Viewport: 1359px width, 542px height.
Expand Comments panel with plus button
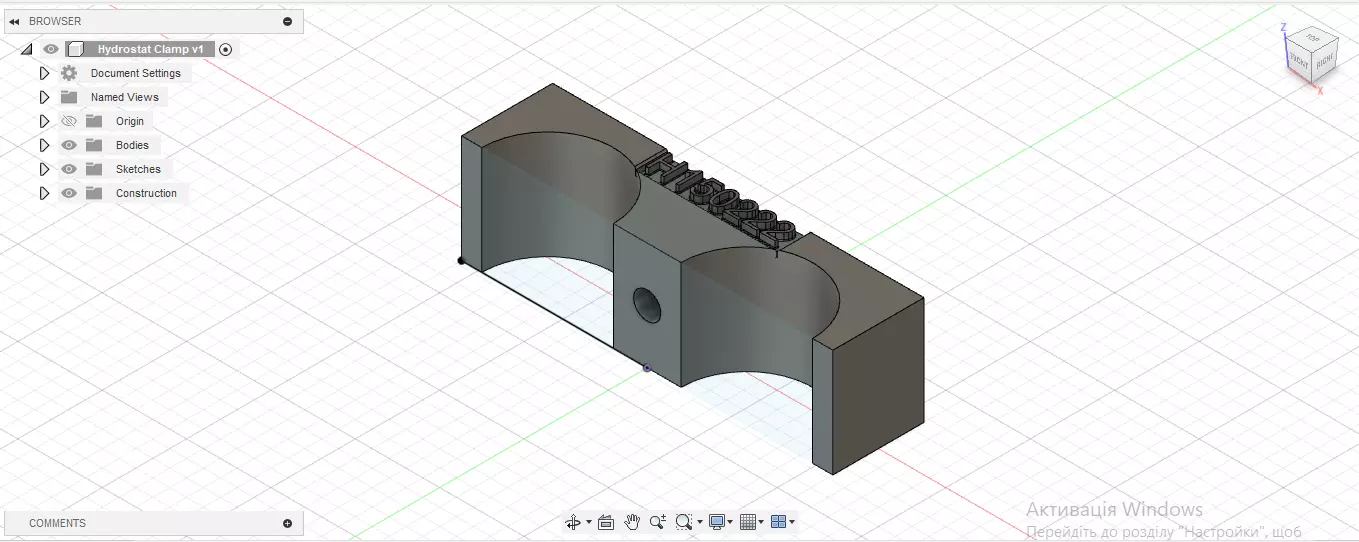(x=288, y=523)
